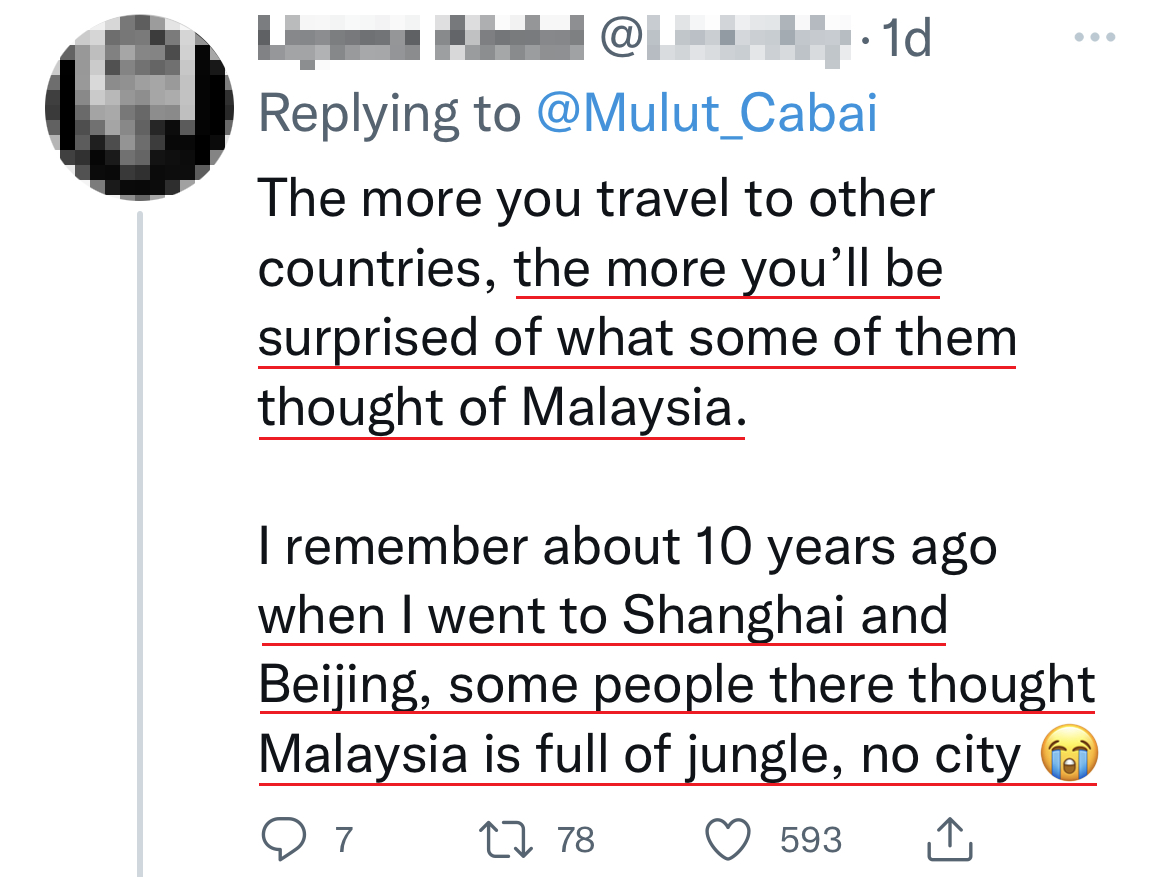
Task: Click the reply speech bubble icon
Action: 283,839
